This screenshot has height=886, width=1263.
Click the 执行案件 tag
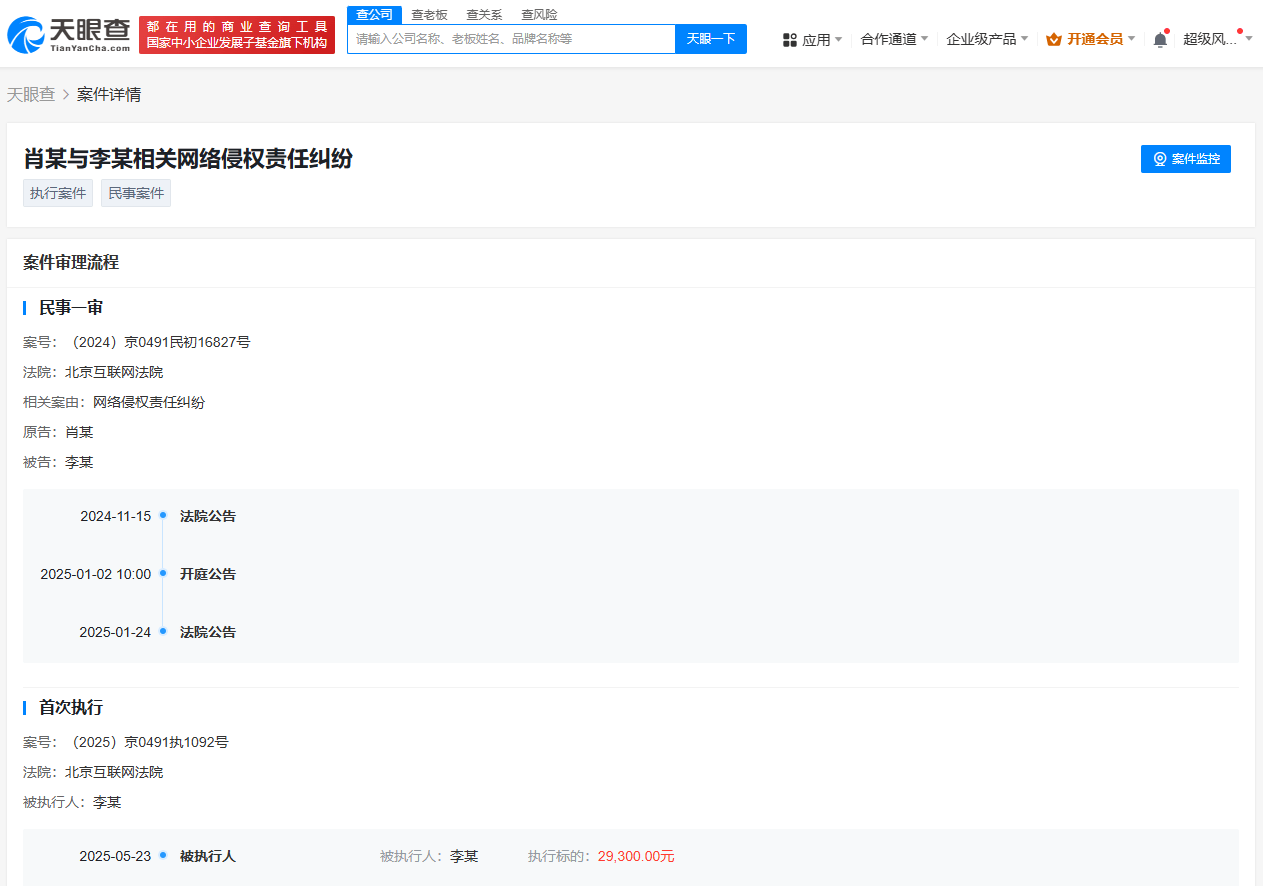(58, 193)
